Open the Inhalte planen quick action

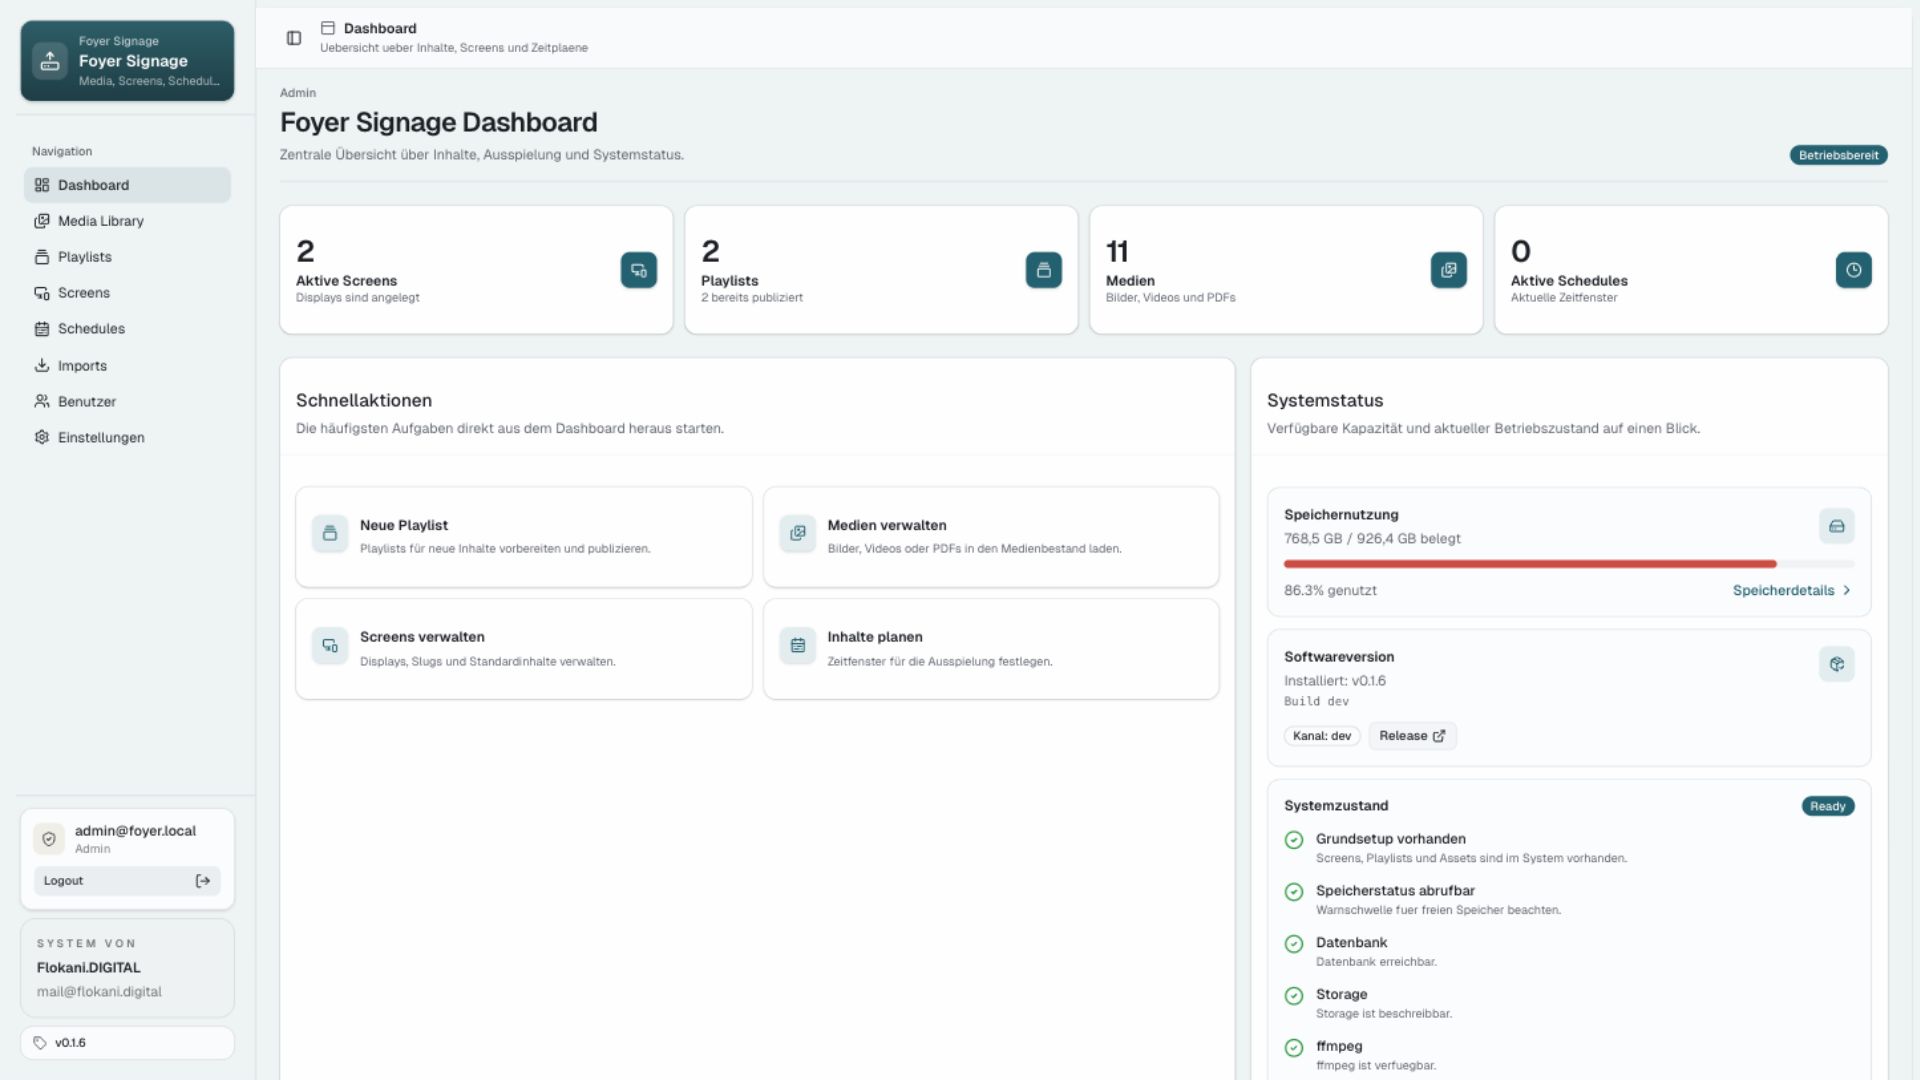pyautogui.click(x=991, y=649)
